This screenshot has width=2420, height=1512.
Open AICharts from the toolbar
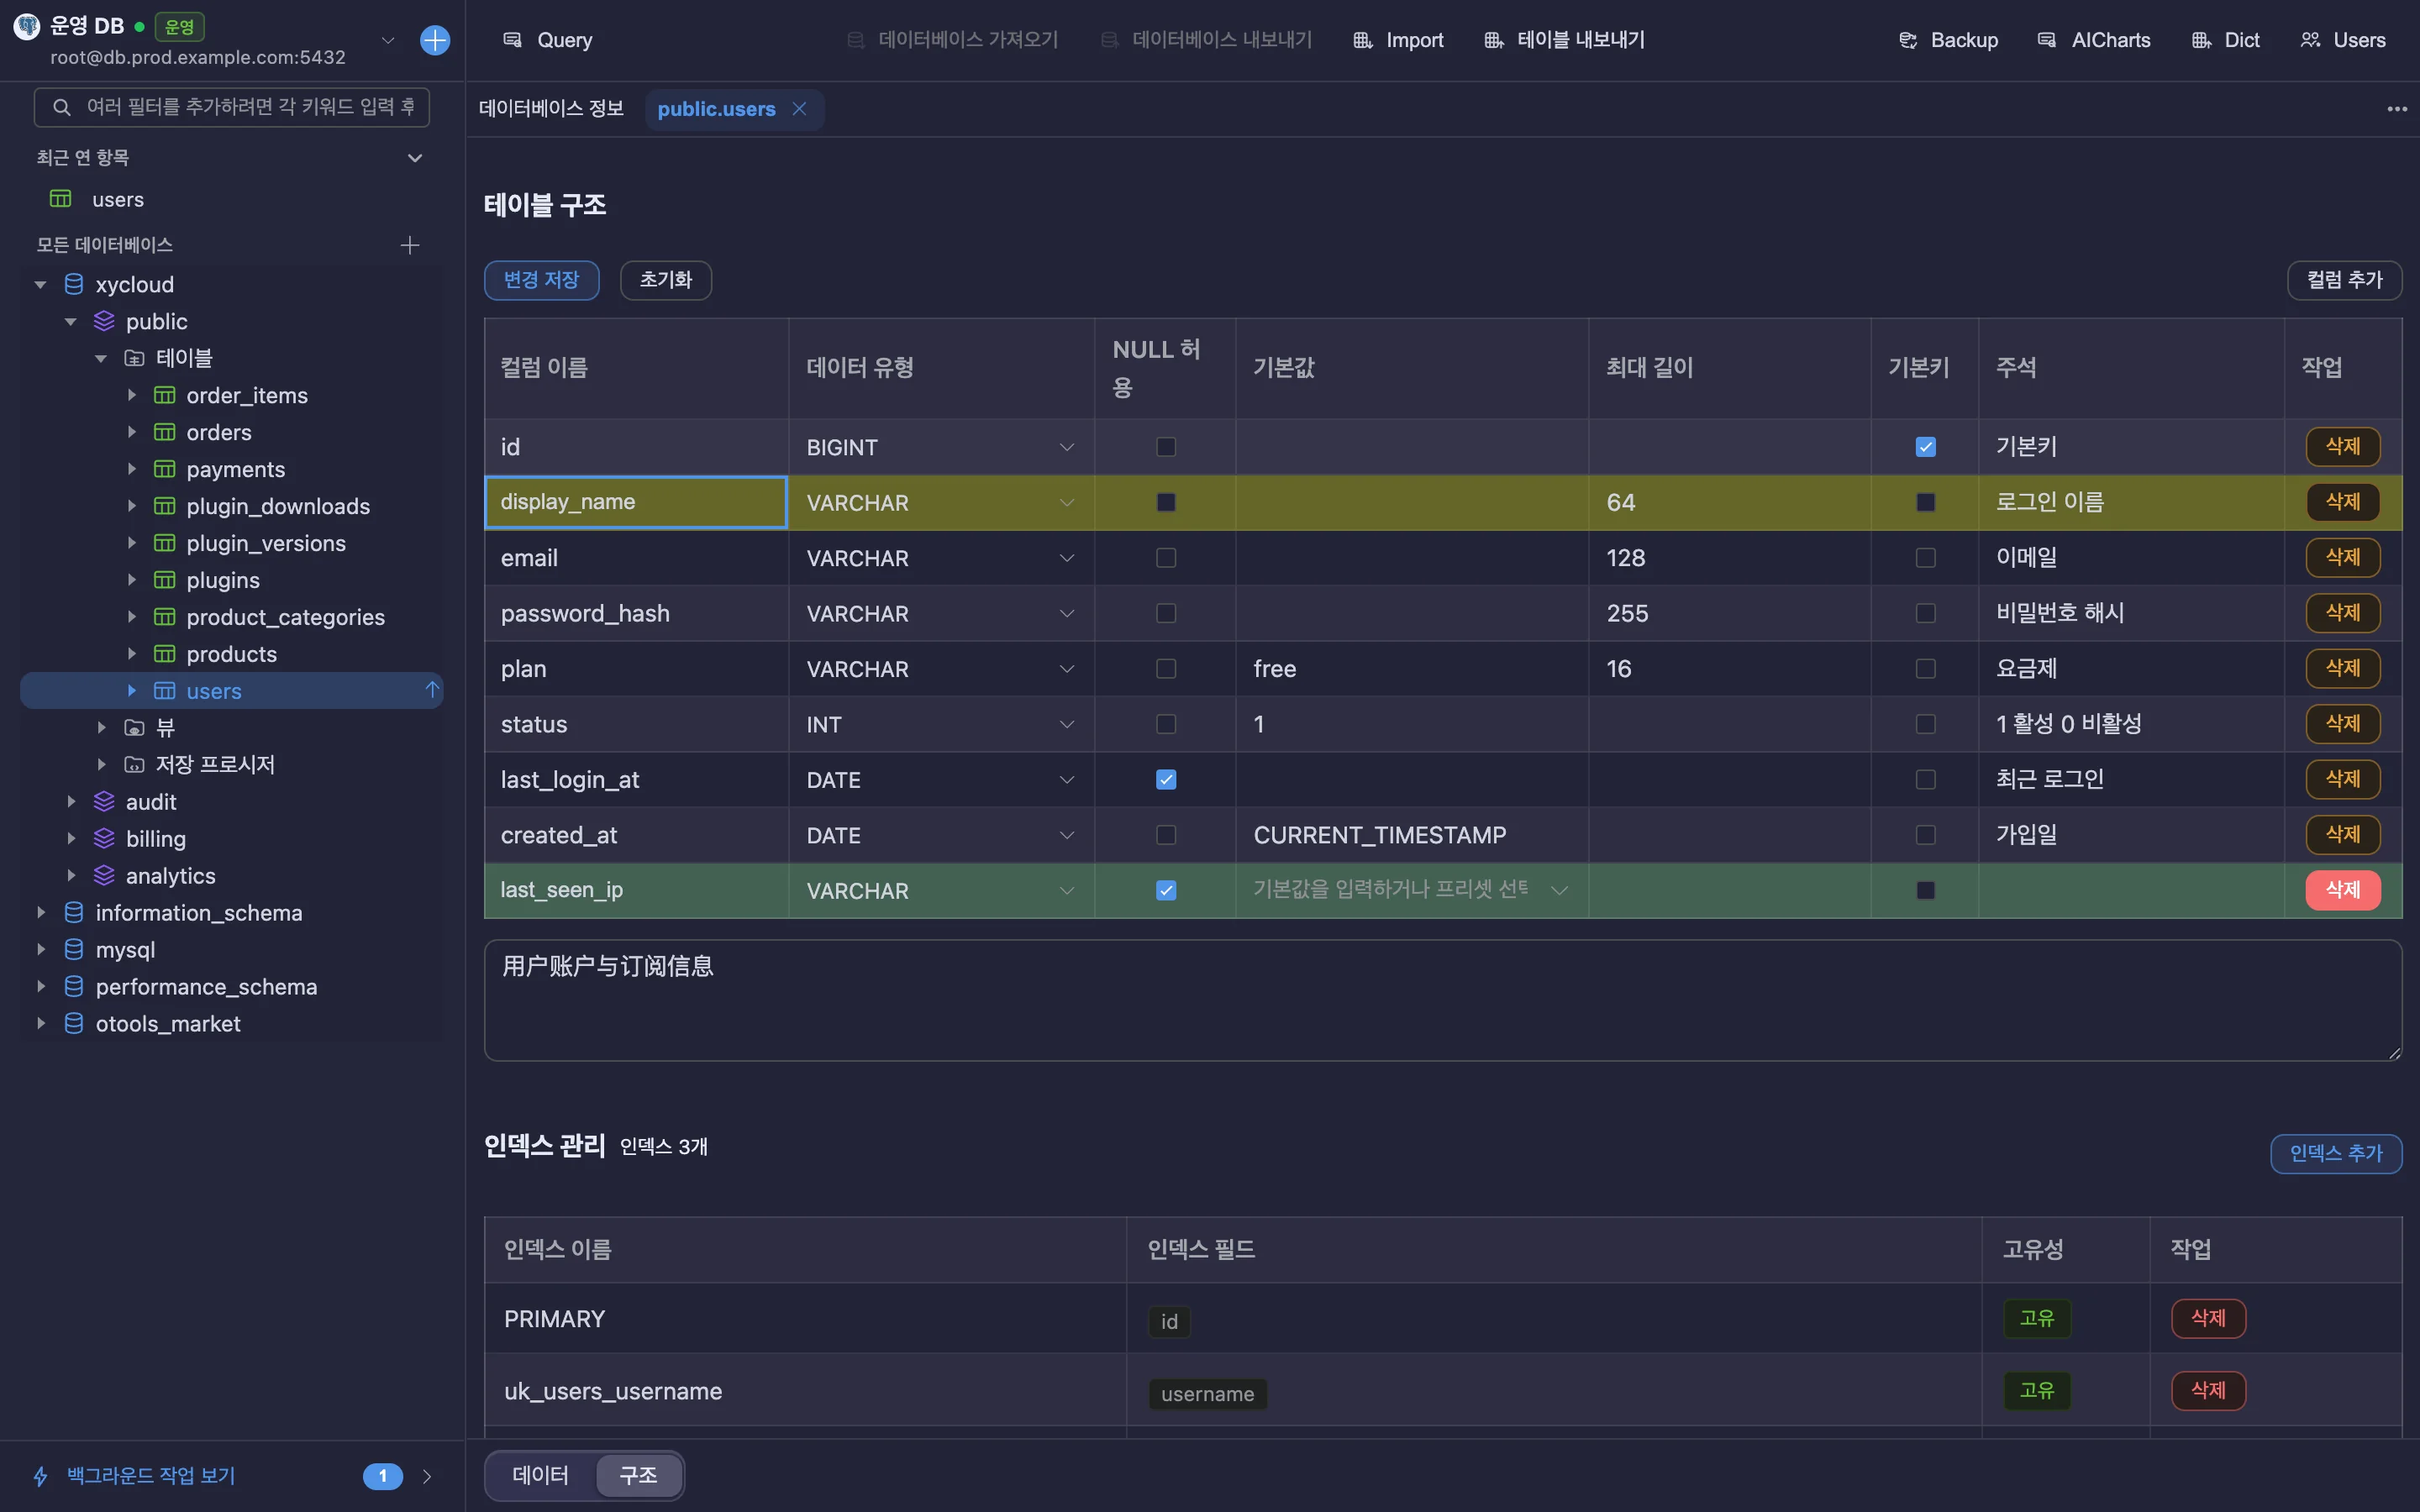2094,40
